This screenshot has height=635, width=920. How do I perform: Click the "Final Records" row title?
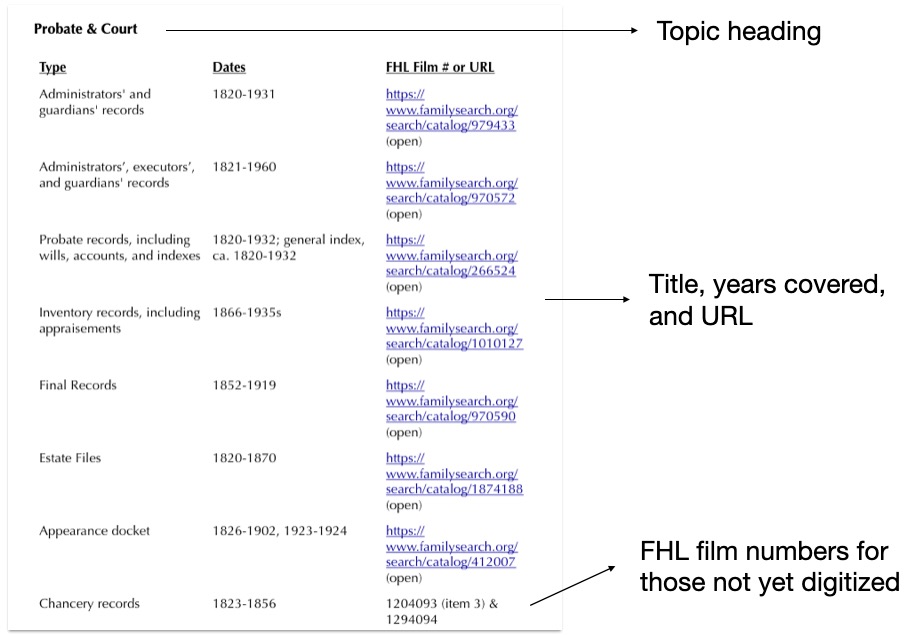click(78, 385)
